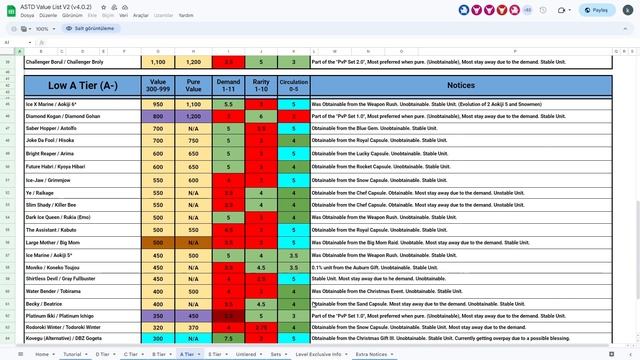Viewport: 640px width, 360px height.
Task: Click the move-to-folder icon beside title
Action: pyautogui.click(x=114, y=7)
